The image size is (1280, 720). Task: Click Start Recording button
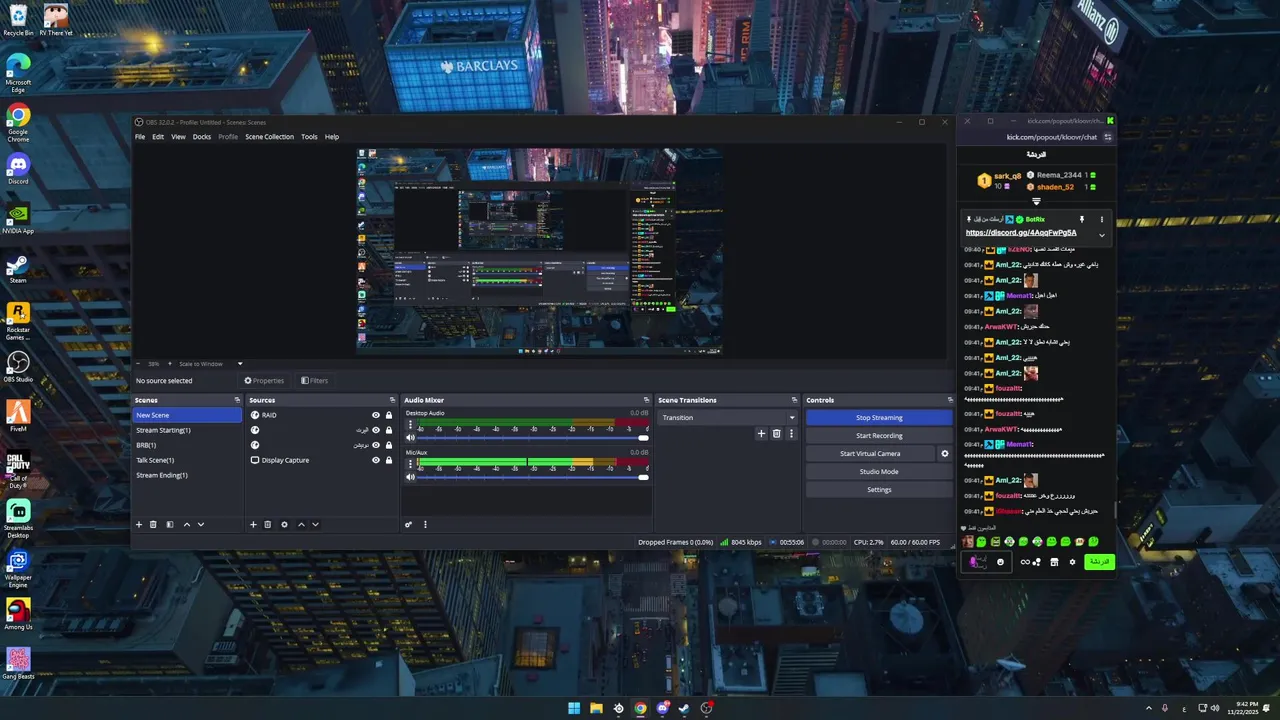tap(879, 436)
